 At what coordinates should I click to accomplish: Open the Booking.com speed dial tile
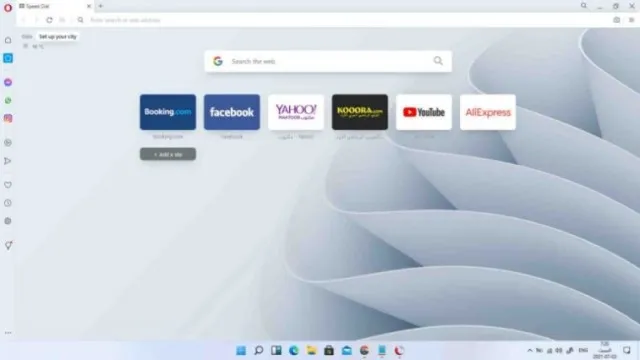coord(168,112)
